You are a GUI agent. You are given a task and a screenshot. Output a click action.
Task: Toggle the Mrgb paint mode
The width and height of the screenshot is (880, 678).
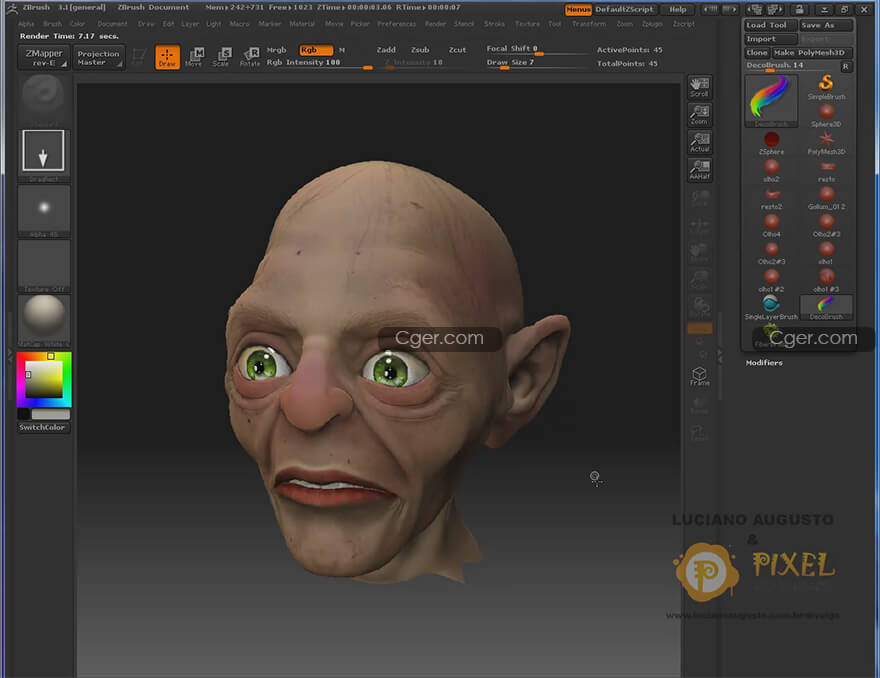(276, 50)
